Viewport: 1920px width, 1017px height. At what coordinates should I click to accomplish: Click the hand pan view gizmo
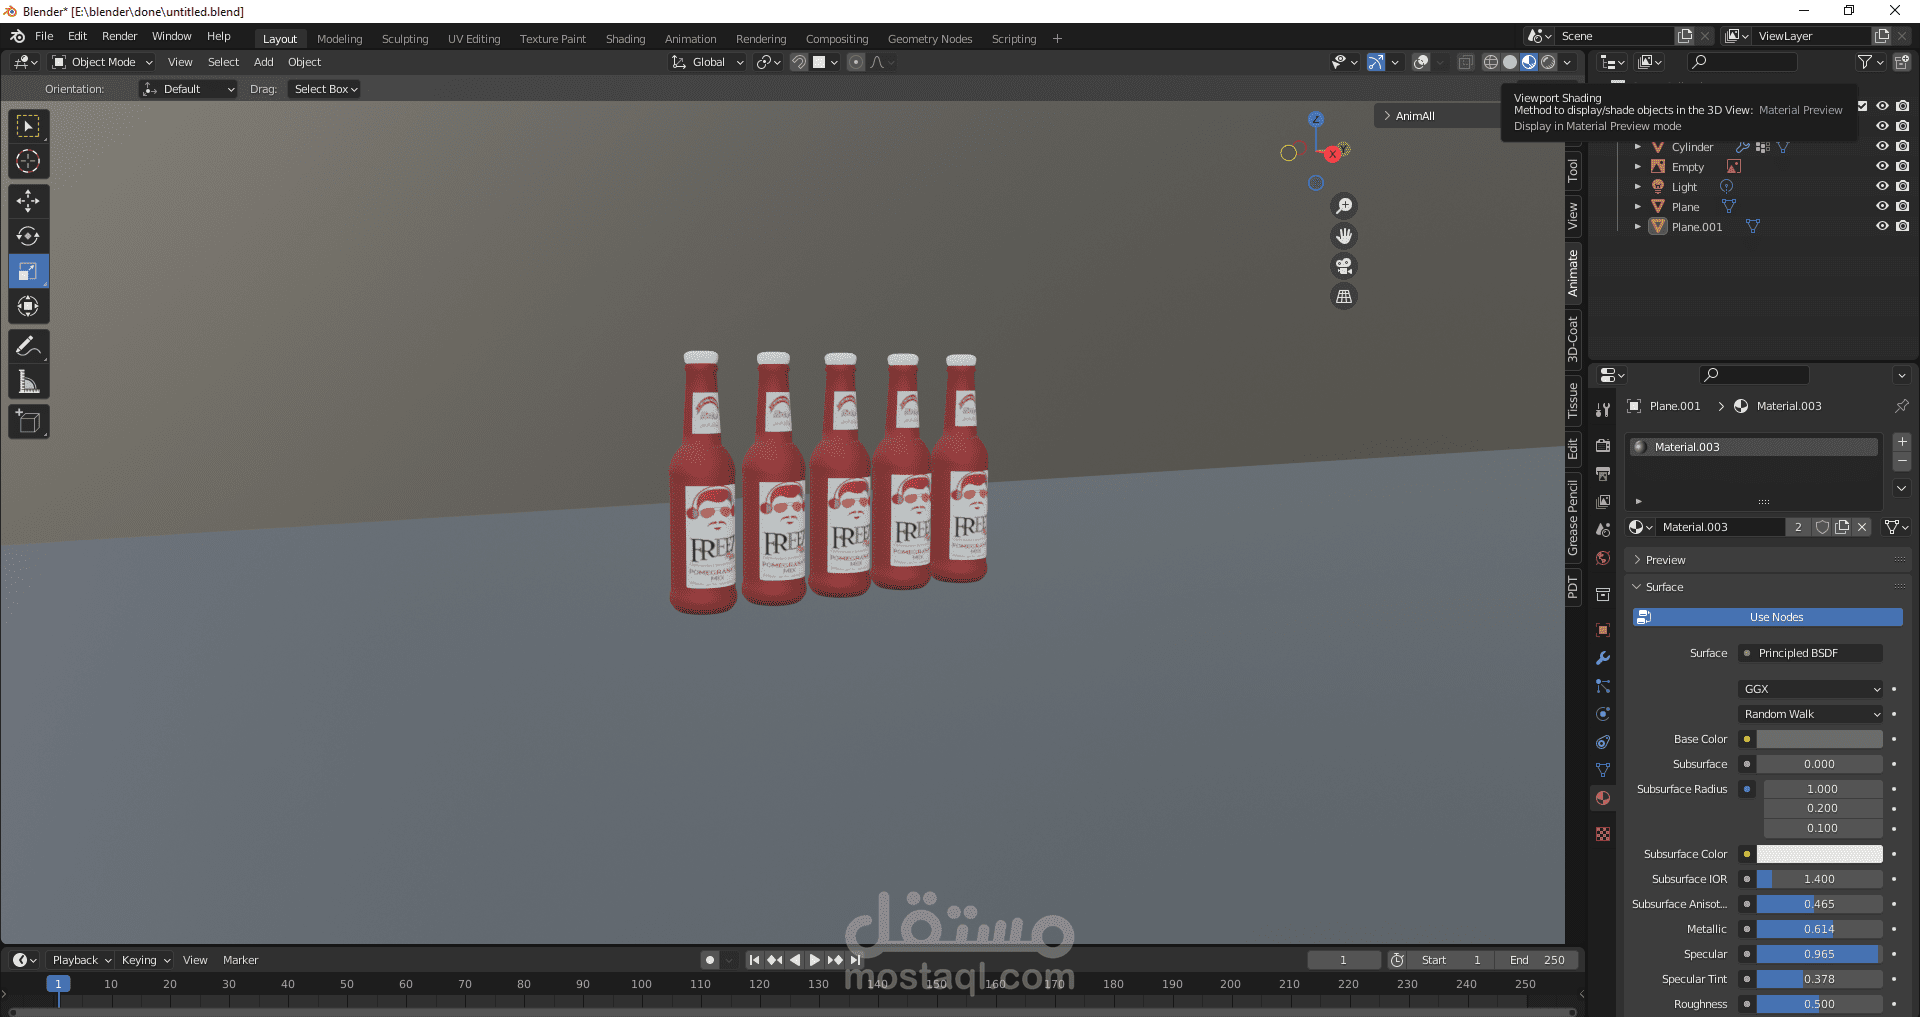tap(1344, 236)
